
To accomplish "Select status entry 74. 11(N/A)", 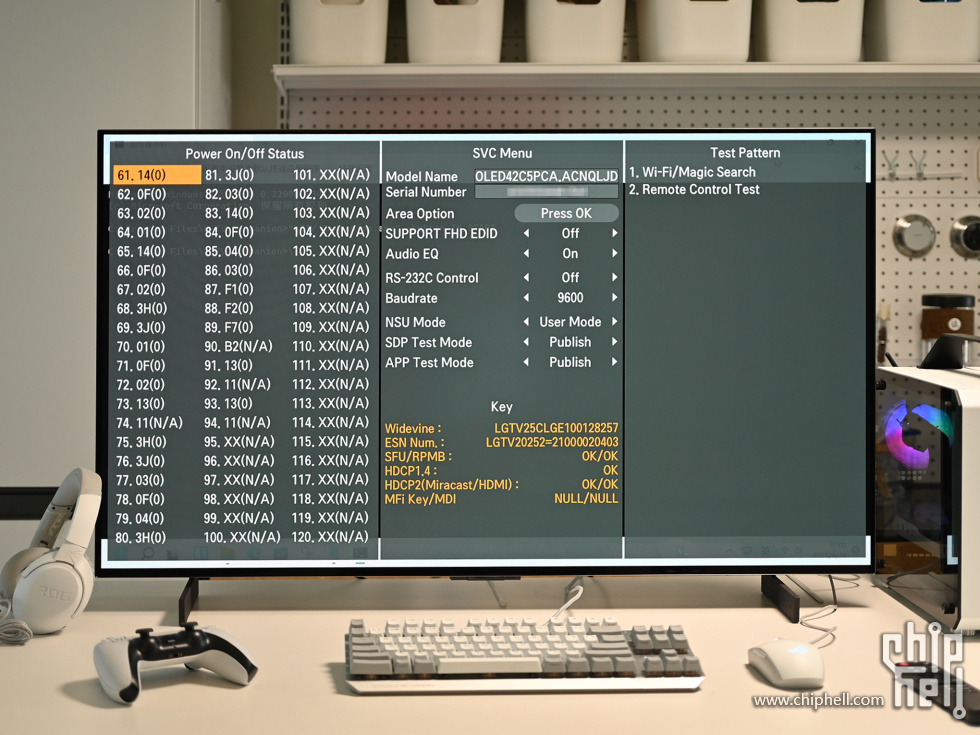I will point(149,423).
